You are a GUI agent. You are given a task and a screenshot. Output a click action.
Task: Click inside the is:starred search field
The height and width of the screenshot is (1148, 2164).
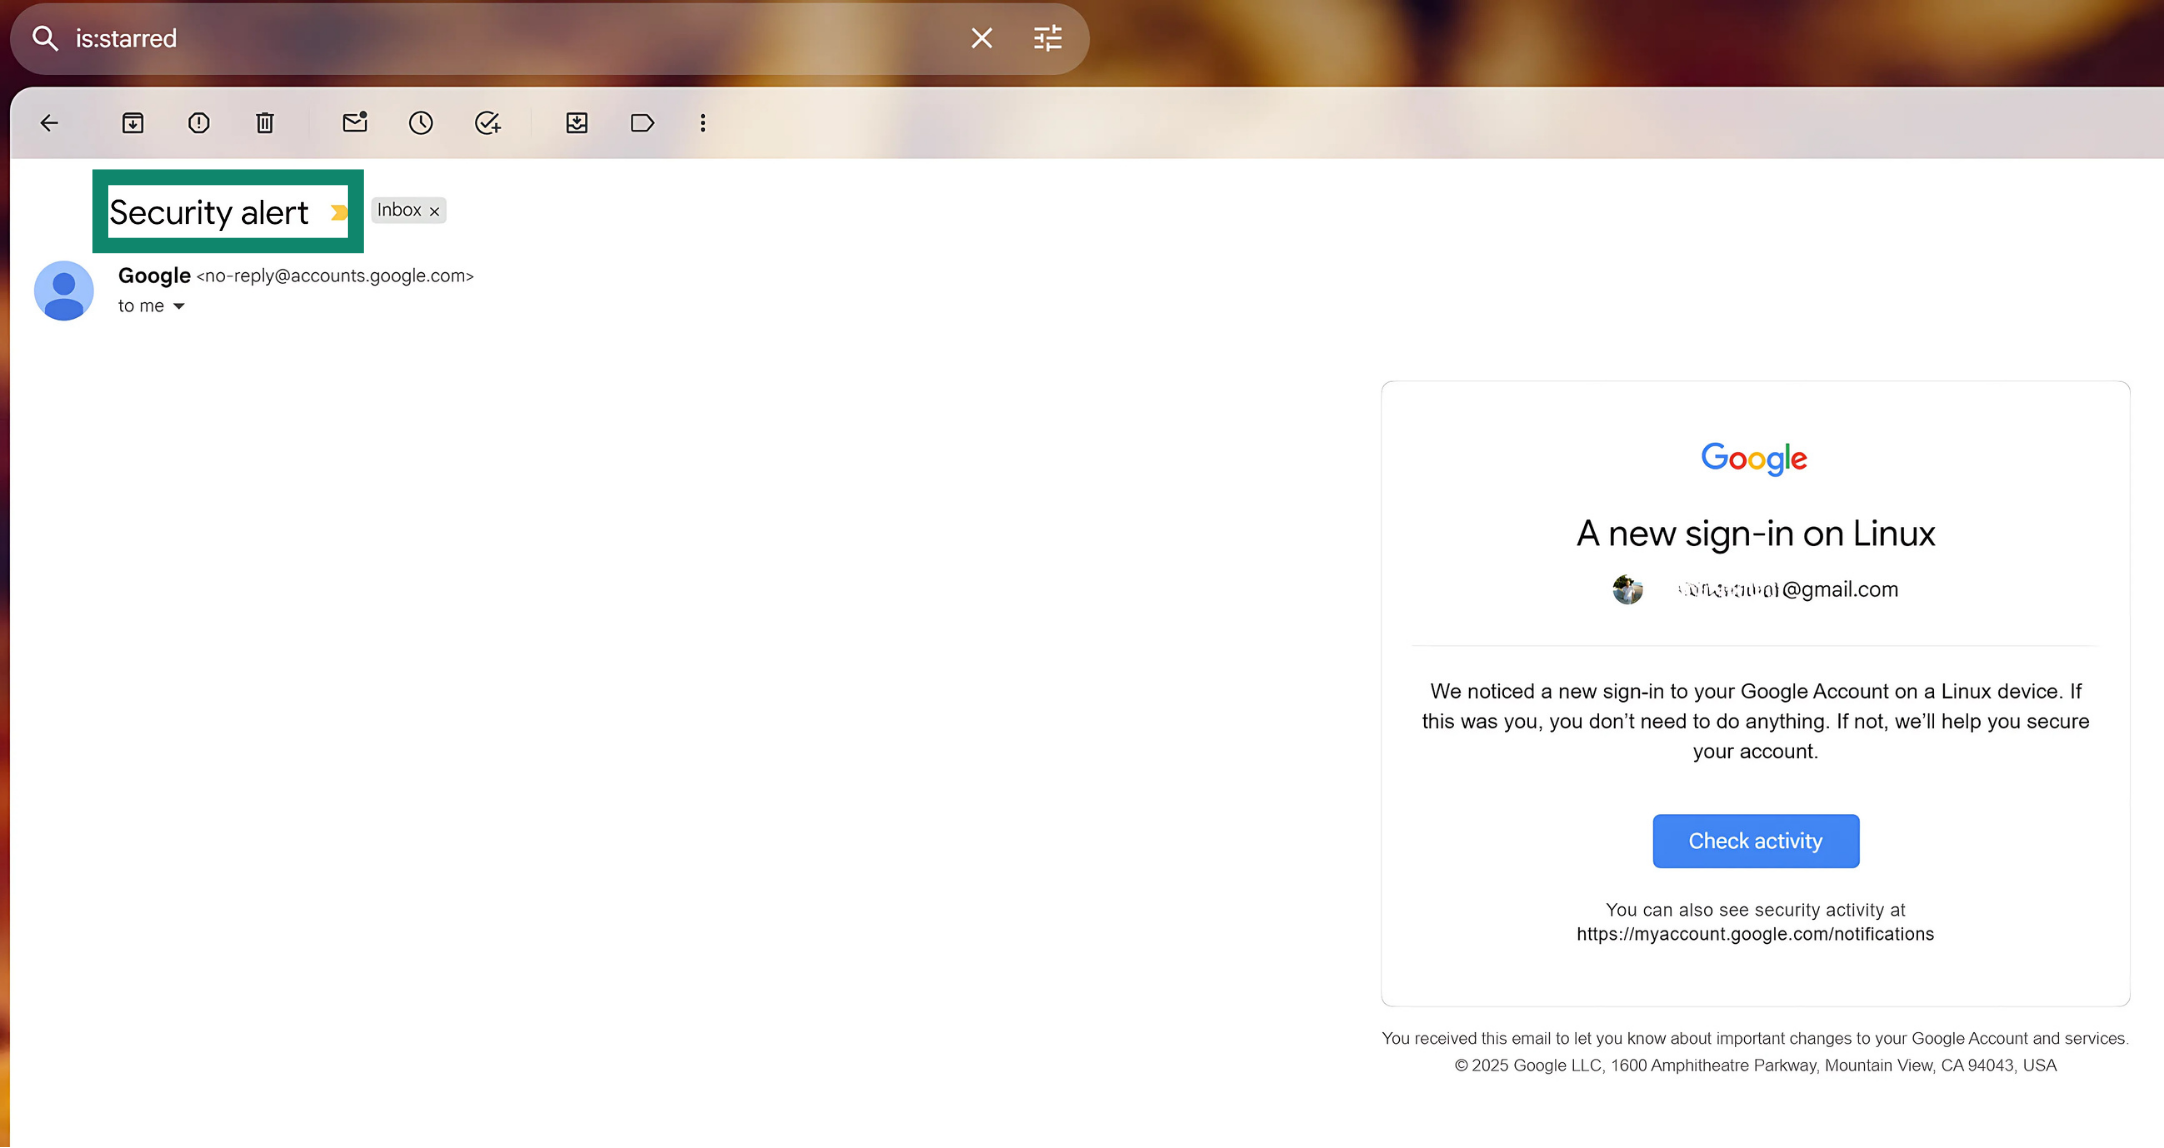pyautogui.click(x=500, y=38)
